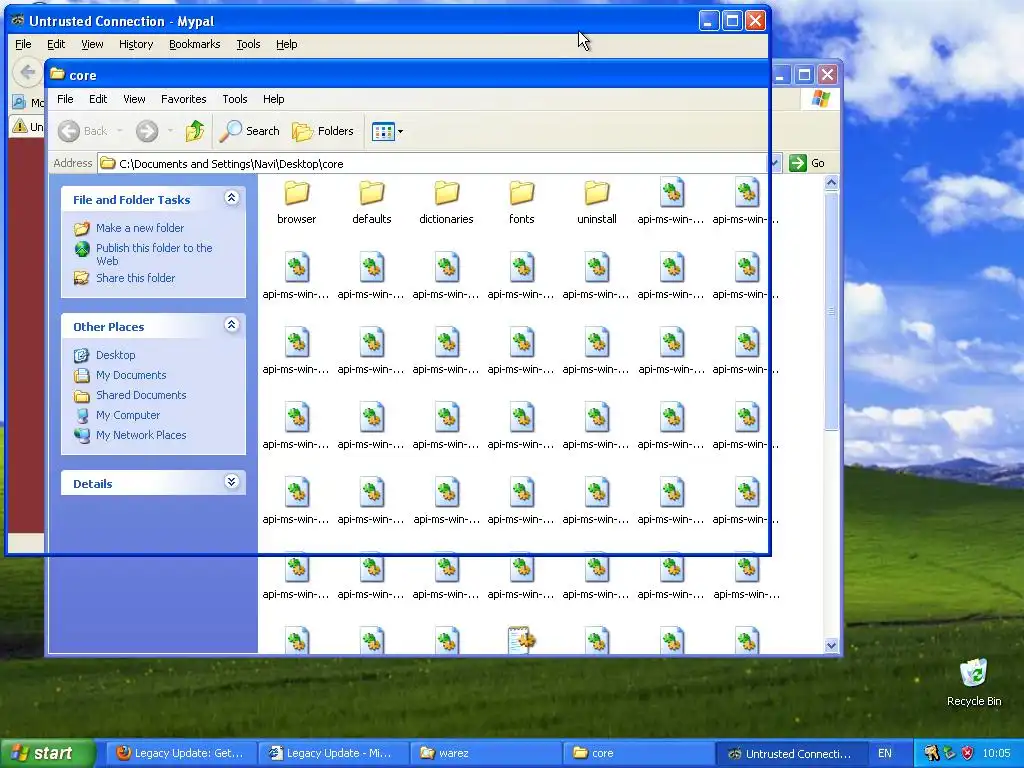Open the browser folder

pyautogui.click(x=296, y=202)
